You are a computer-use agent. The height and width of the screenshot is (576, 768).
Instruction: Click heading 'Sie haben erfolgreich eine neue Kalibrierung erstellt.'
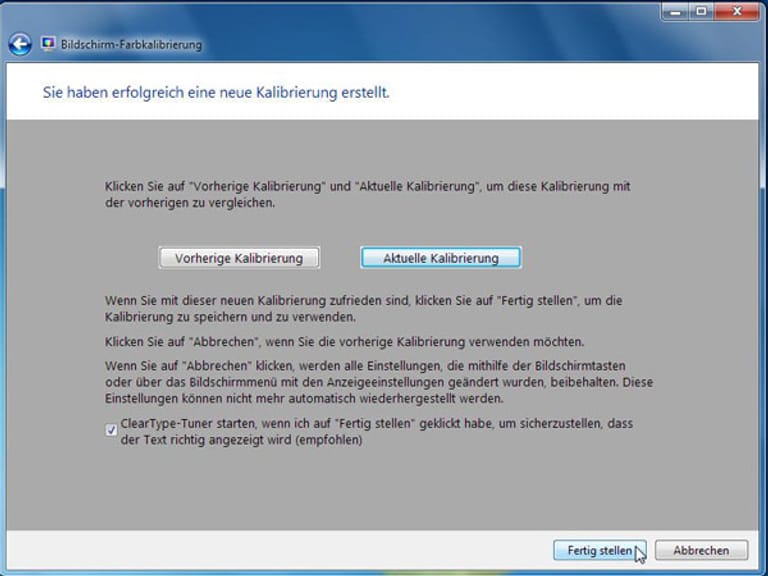(x=216, y=93)
